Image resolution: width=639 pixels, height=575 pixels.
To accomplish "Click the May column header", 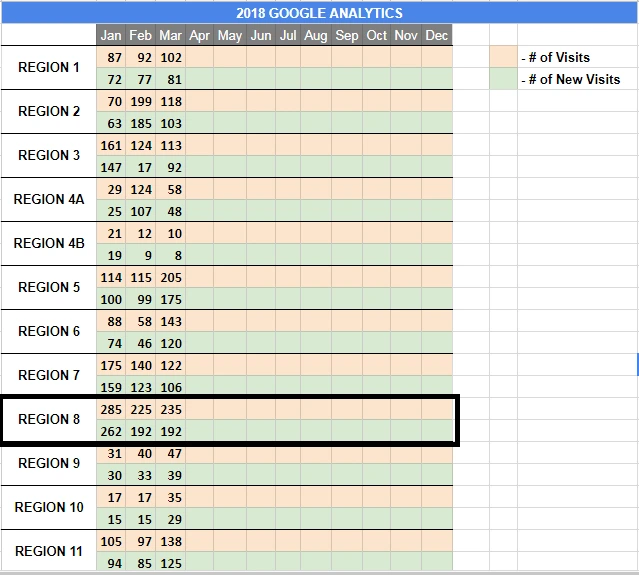I will (230, 35).
